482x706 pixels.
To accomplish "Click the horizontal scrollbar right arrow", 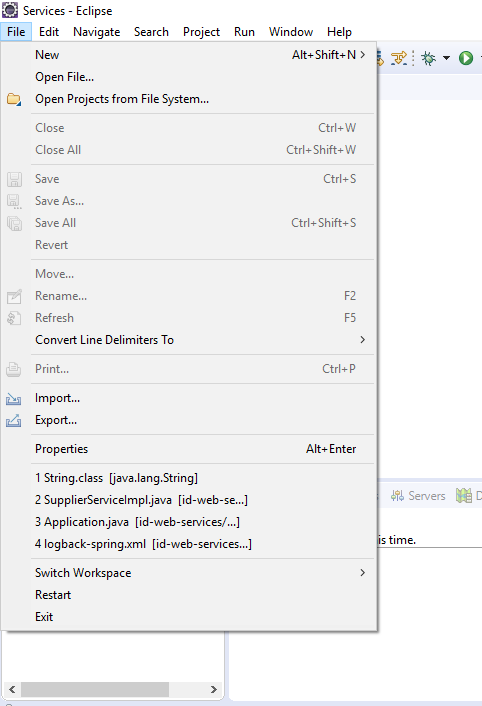I will [213, 689].
